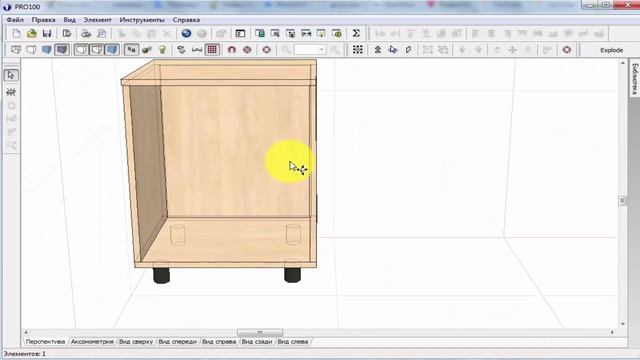640x360 pixels.
Task: Toggle shading display button
Action: point(112,50)
